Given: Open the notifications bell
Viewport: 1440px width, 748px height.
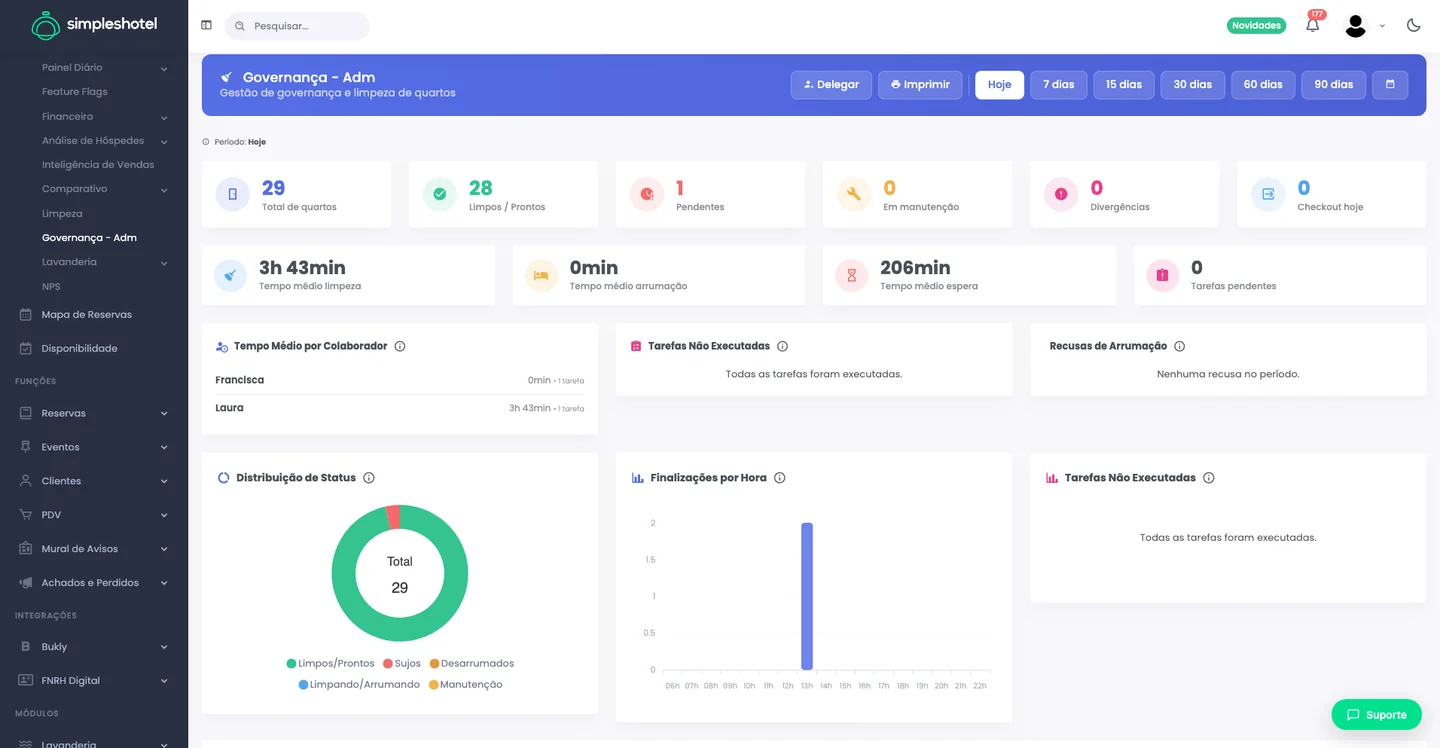Looking at the screenshot, I should pos(1313,25).
